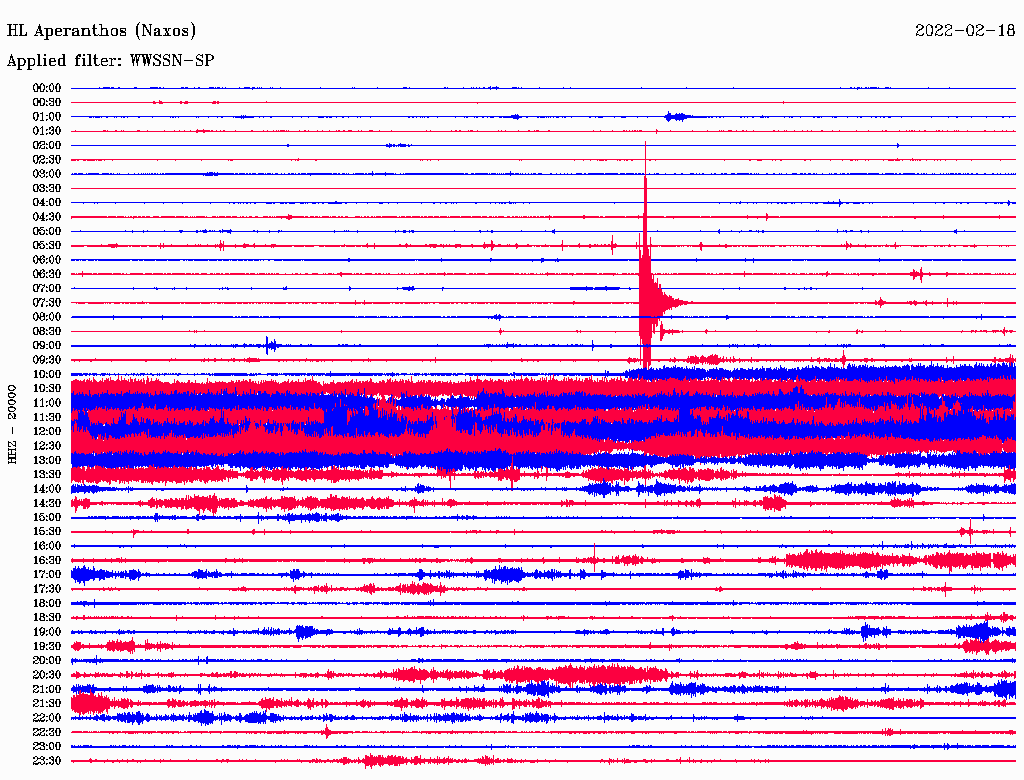The height and width of the screenshot is (780, 1024).
Task: Click the 21:30 time label
Action: tap(47, 704)
